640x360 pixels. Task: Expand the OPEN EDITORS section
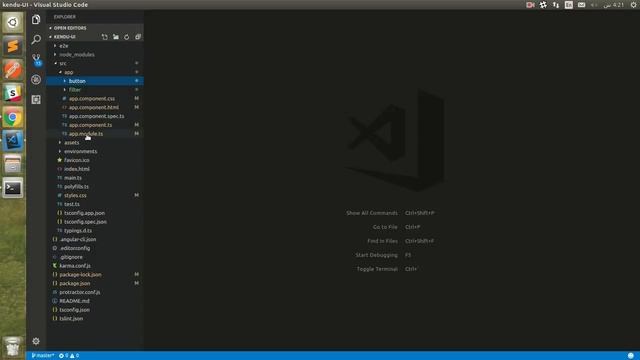coord(95,28)
